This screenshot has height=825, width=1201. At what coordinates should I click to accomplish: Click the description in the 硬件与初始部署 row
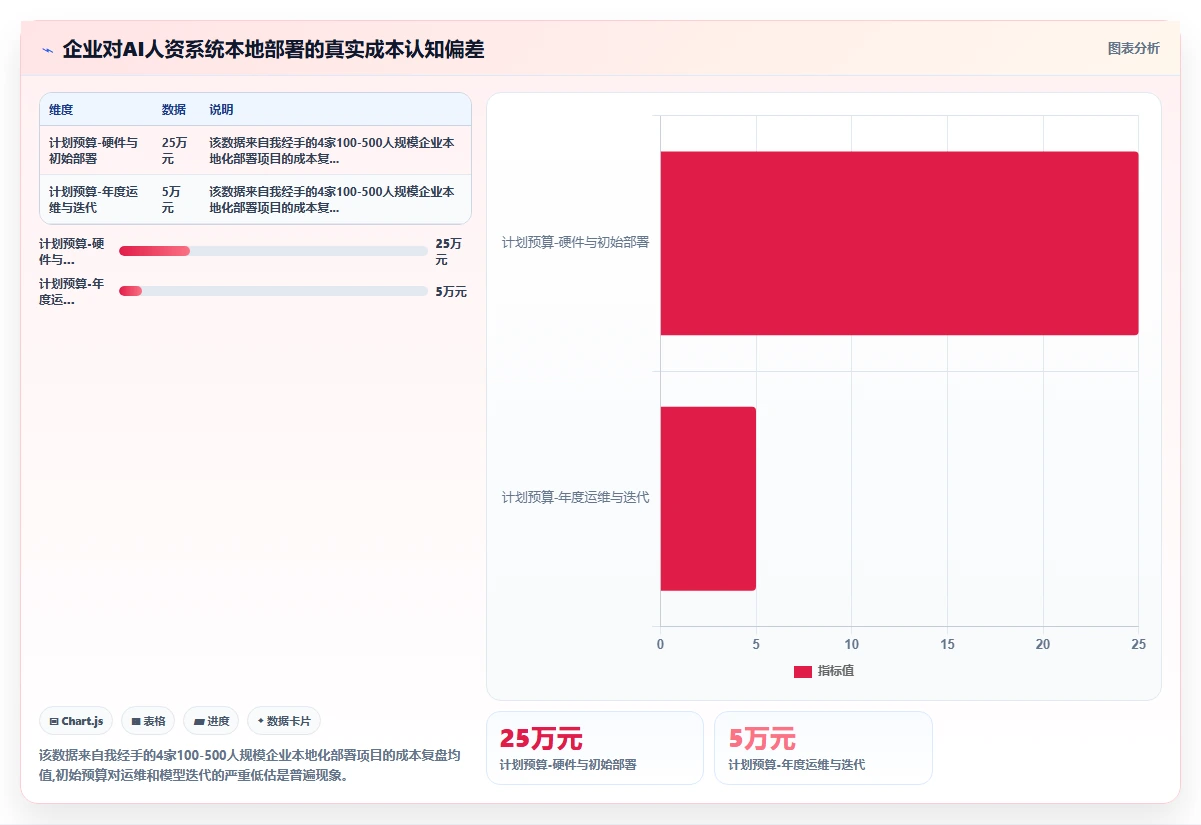click(x=333, y=151)
